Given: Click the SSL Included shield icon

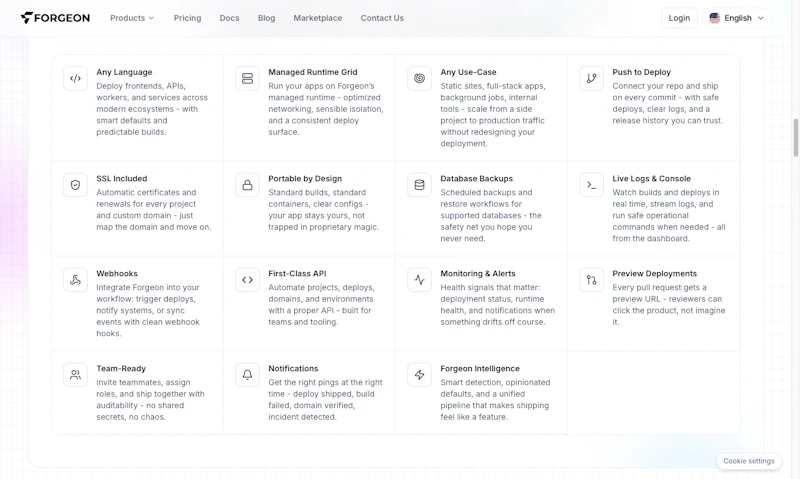Looking at the screenshot, I should [x=76, y=185].
